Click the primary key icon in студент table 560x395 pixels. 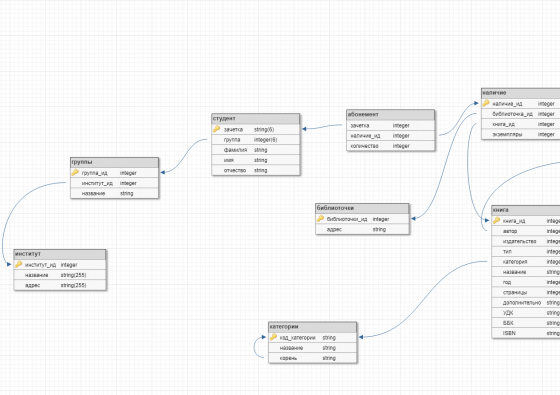coord(216,129)
